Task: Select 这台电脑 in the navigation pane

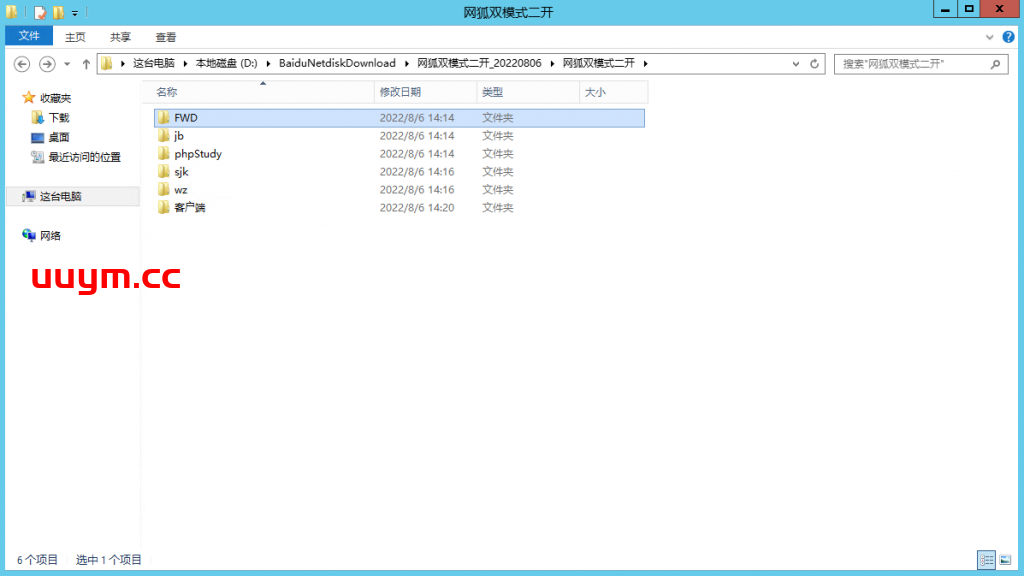Action: pyautogui.click(x=60, y=197)
